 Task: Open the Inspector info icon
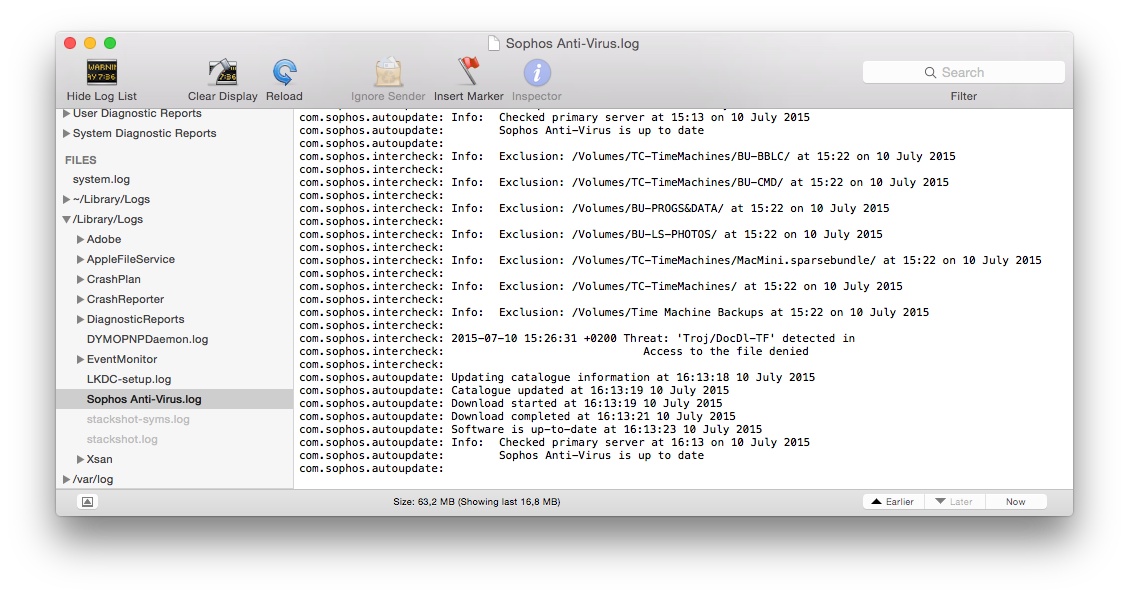pyautogui.click(x=536, y=73)
